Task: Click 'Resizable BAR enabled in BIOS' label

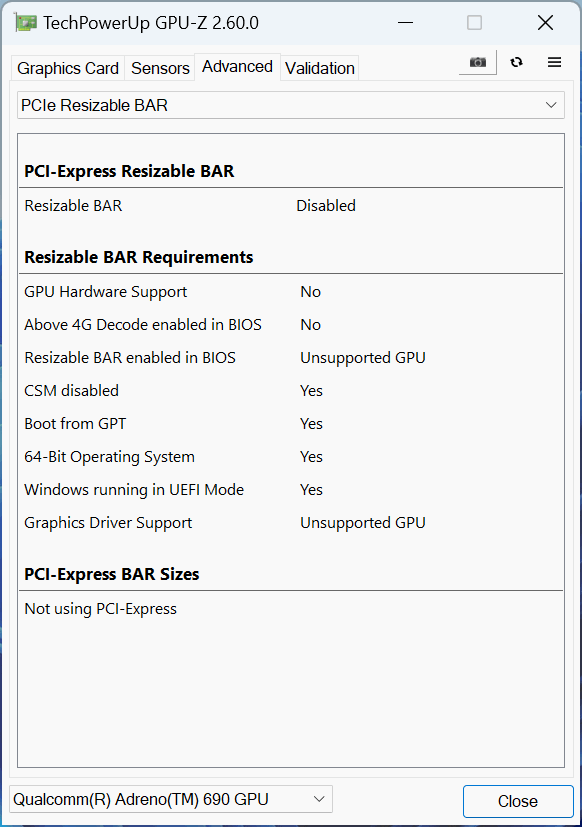Action: coord(130,358)
